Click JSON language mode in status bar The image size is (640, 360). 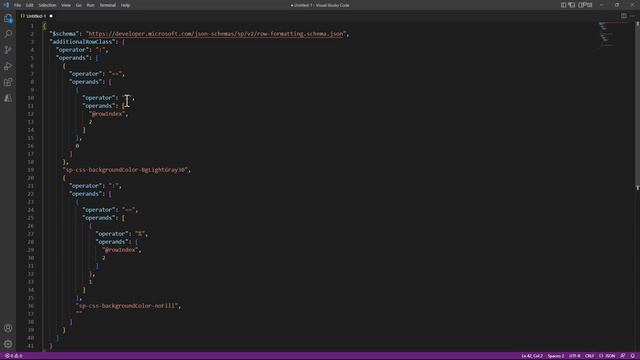607,356
